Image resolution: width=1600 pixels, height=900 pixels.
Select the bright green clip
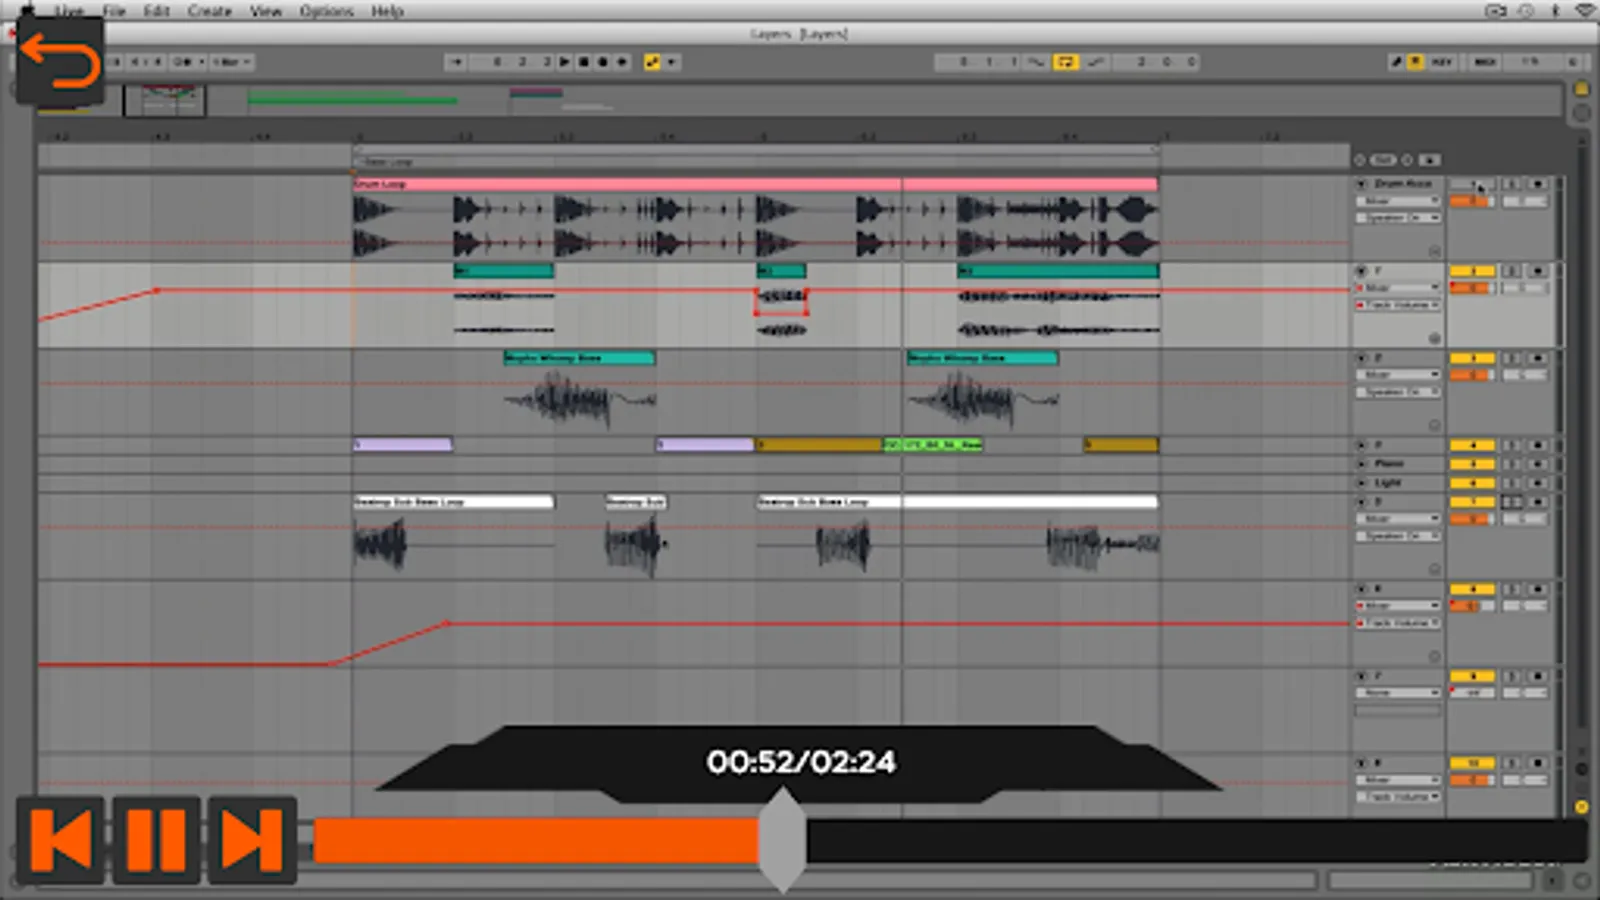[x=933, y=444]
